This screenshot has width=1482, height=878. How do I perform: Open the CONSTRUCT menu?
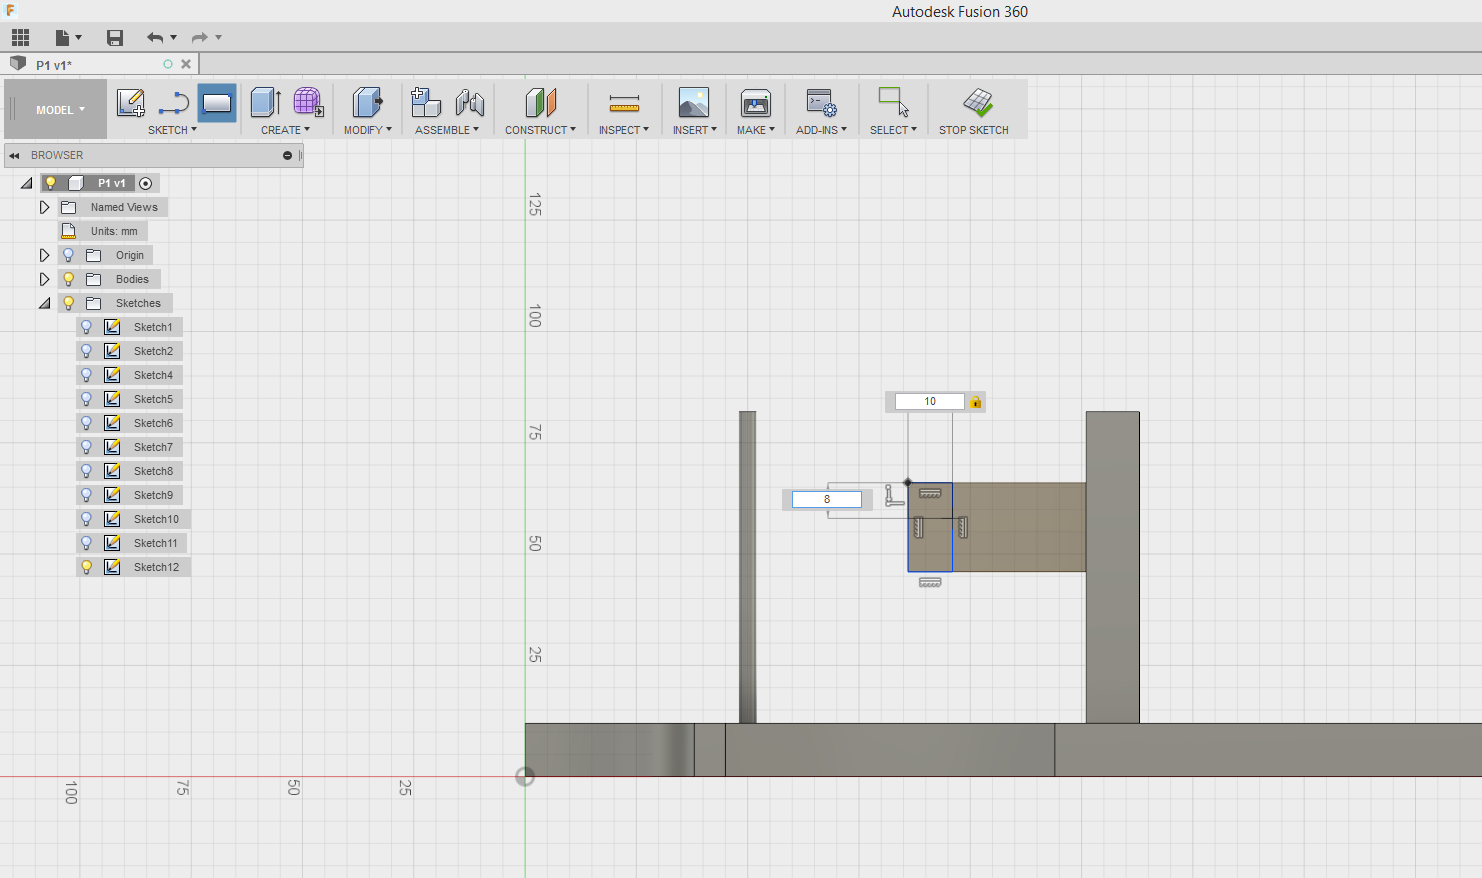coord(540,130)
